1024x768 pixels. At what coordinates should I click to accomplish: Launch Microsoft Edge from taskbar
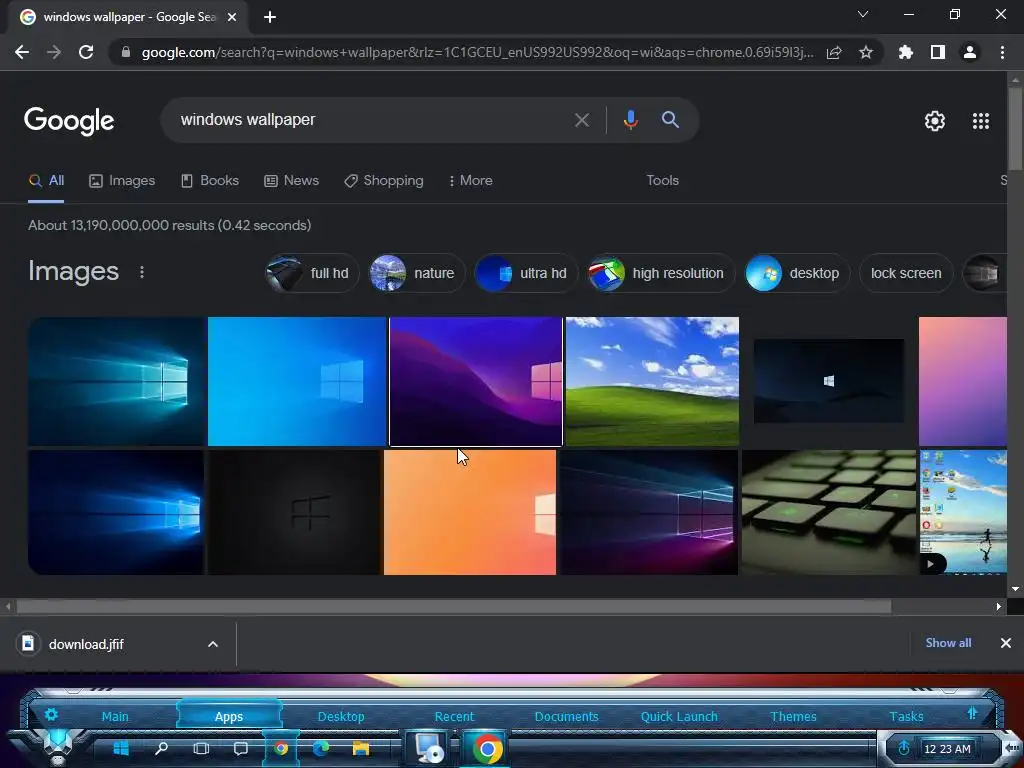[321, 748]
